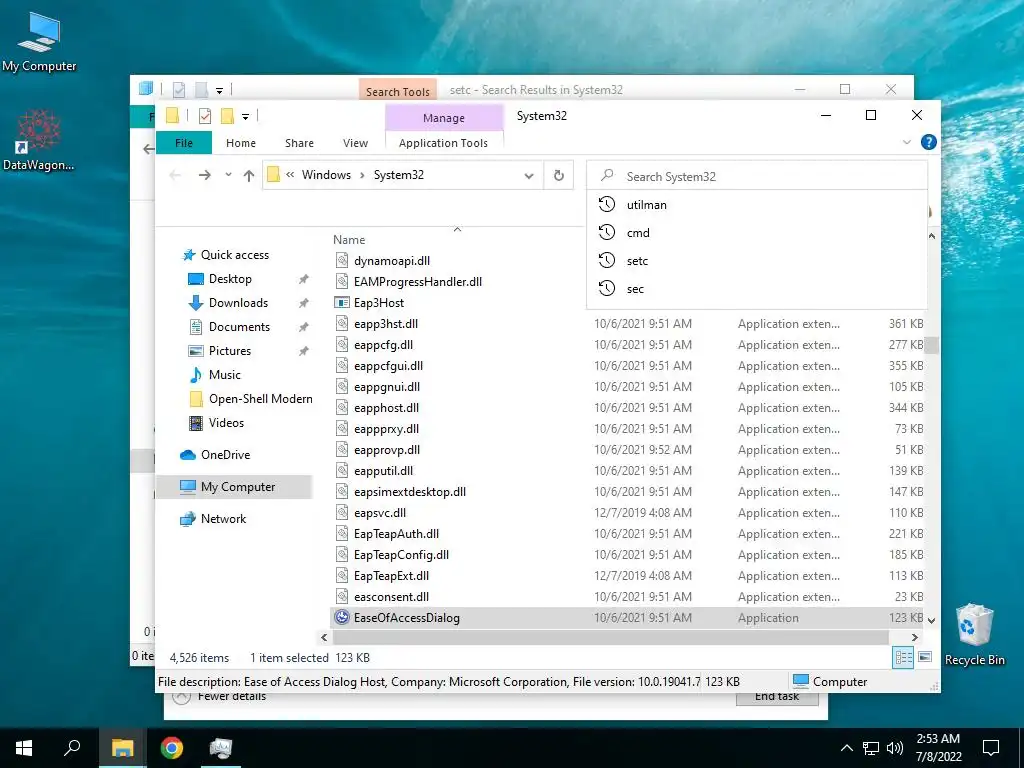Go up one folder level arrow

click(x=249, y=175)
